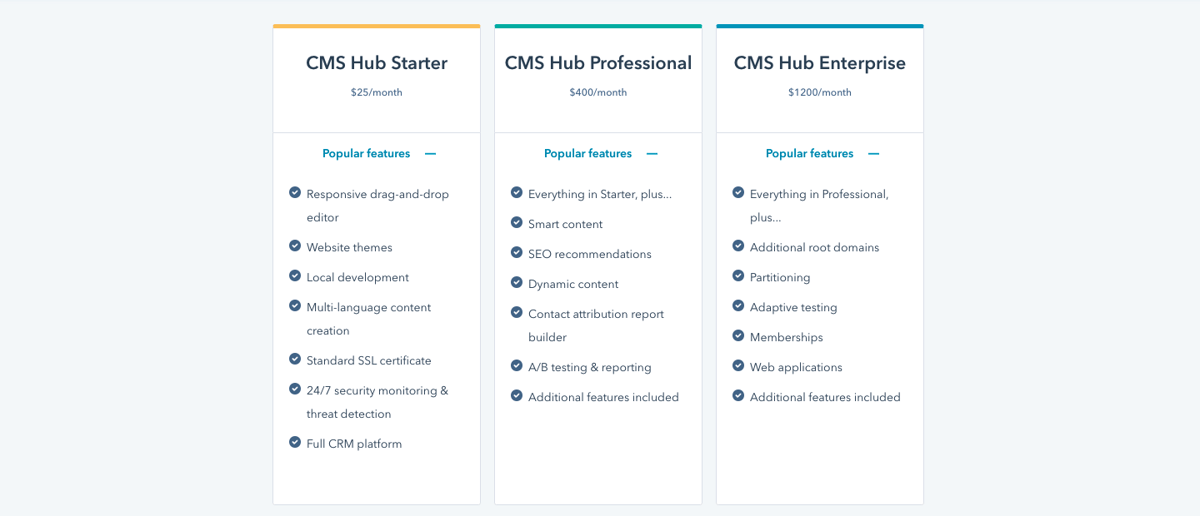Click checkmark icon beside Website themes
The image size is (1200, 516).
[295, 246]
